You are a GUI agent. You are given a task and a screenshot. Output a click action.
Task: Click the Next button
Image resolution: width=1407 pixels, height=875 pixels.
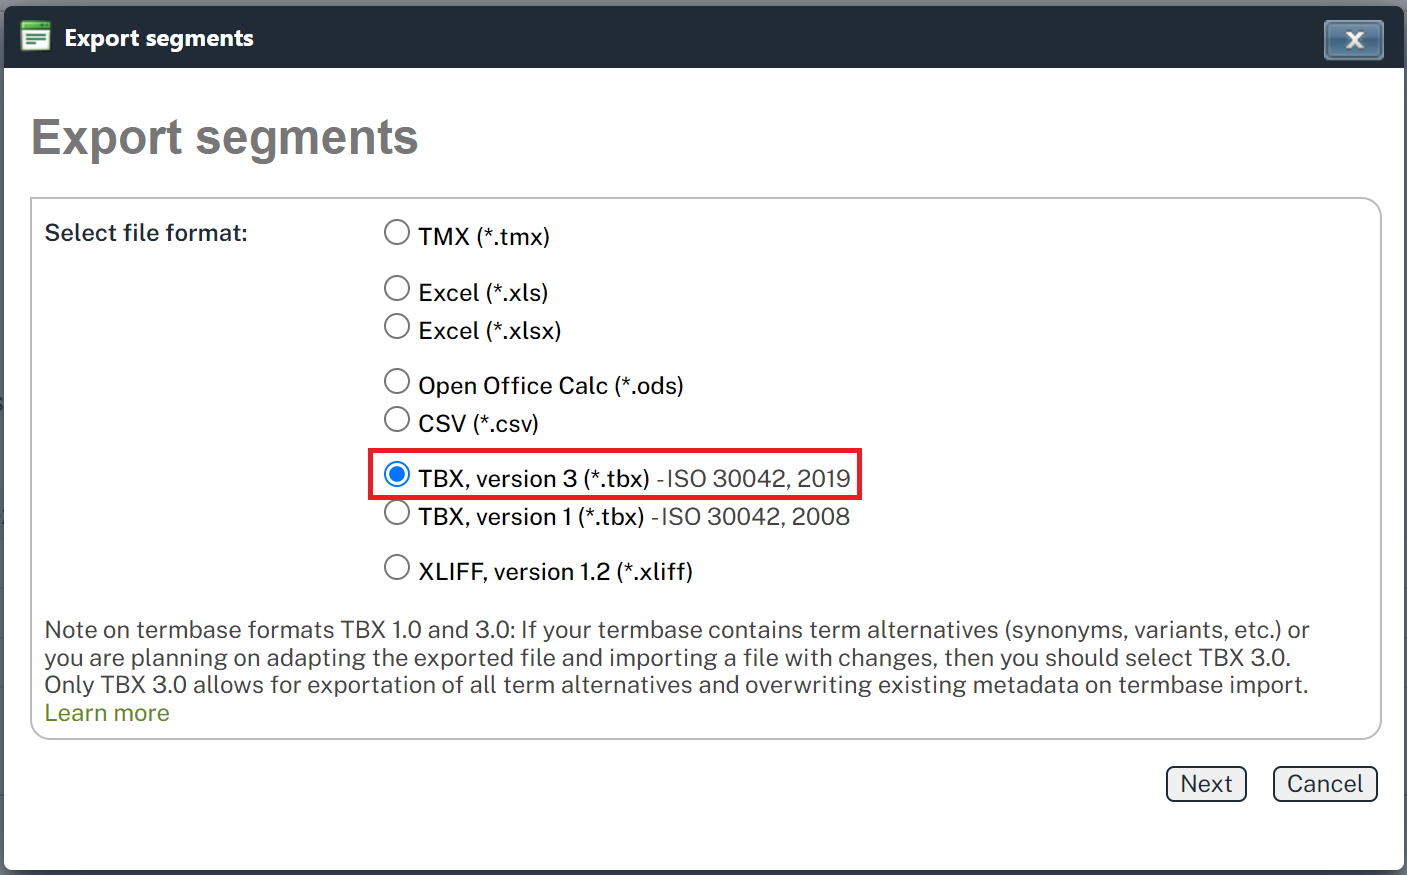point(1206,784)
